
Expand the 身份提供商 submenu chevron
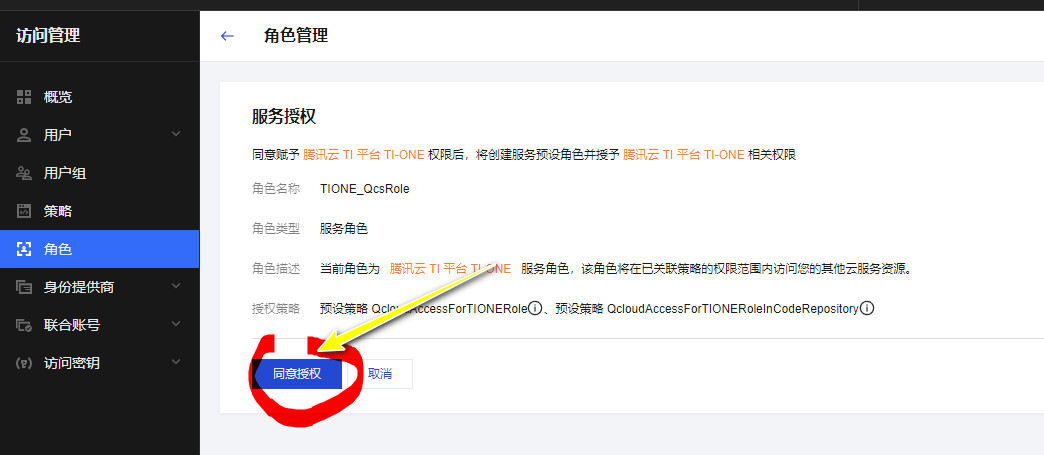[x=176, y=286]
